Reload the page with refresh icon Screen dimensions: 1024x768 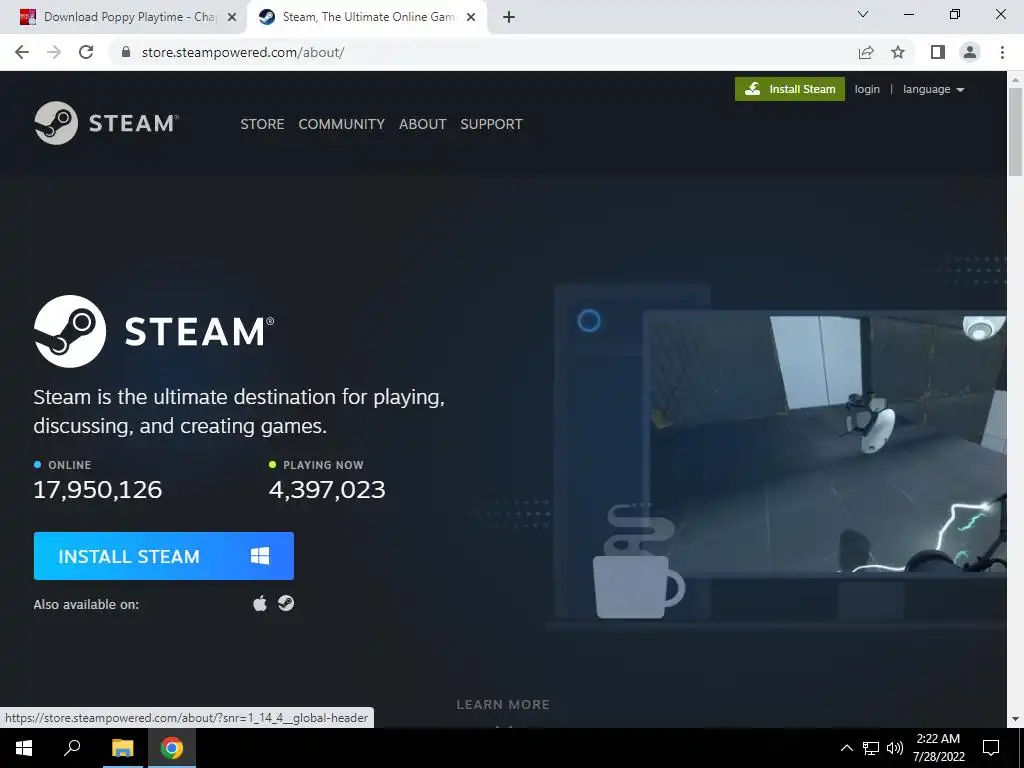[86, 52]
